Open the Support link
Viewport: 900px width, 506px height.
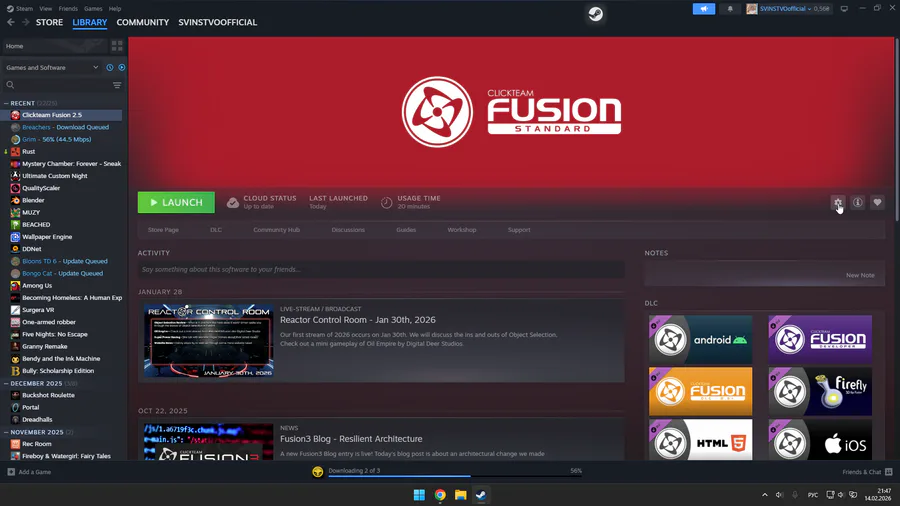point(519,229)
